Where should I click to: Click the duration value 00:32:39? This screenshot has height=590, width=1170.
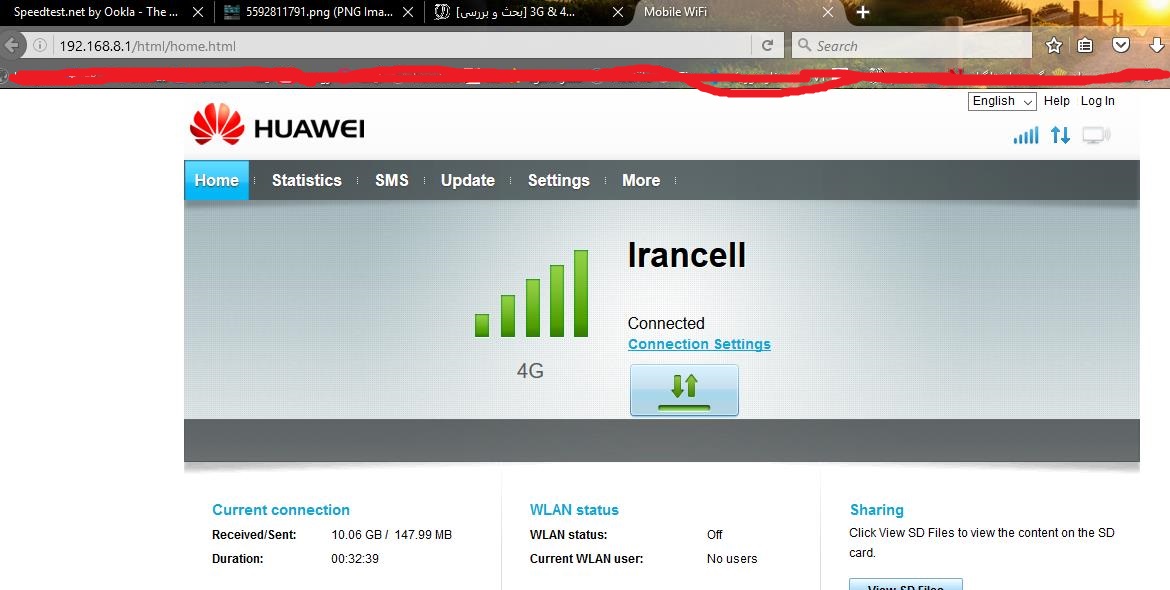point(354,559)
